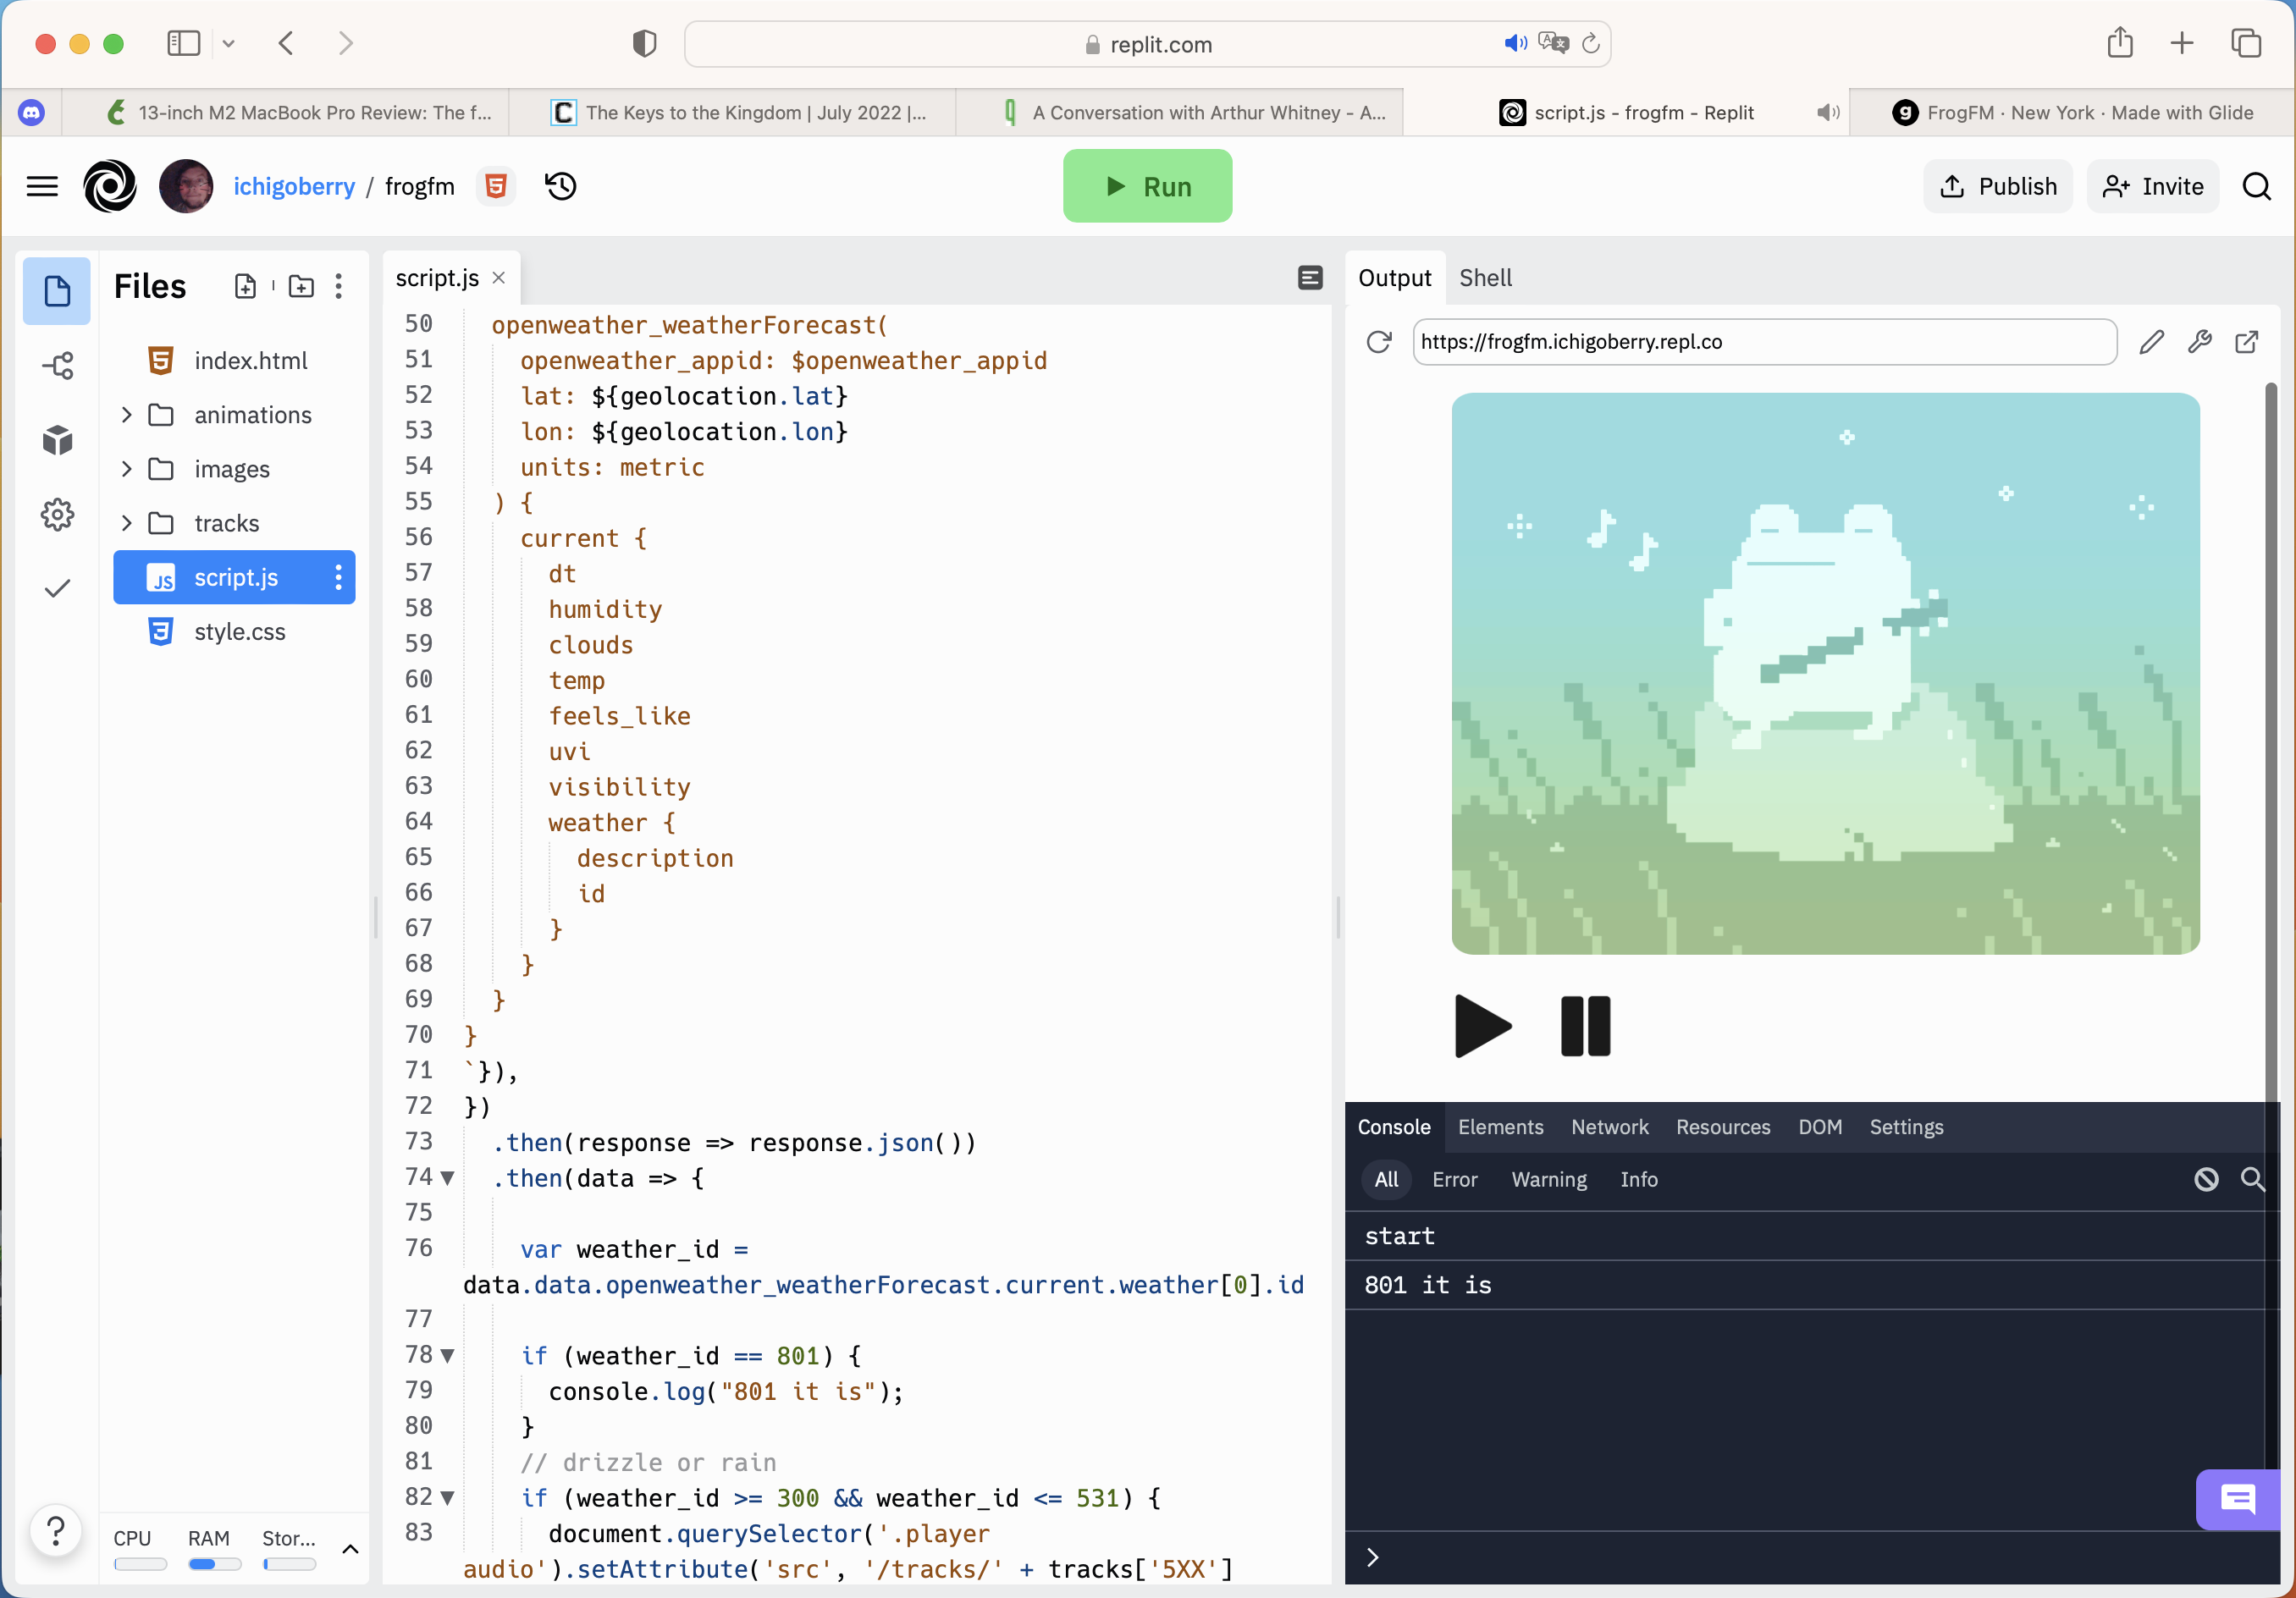This screenshot has width=2296, height=1598.
Task: Click the clear console icon
Action: 2206,1179
